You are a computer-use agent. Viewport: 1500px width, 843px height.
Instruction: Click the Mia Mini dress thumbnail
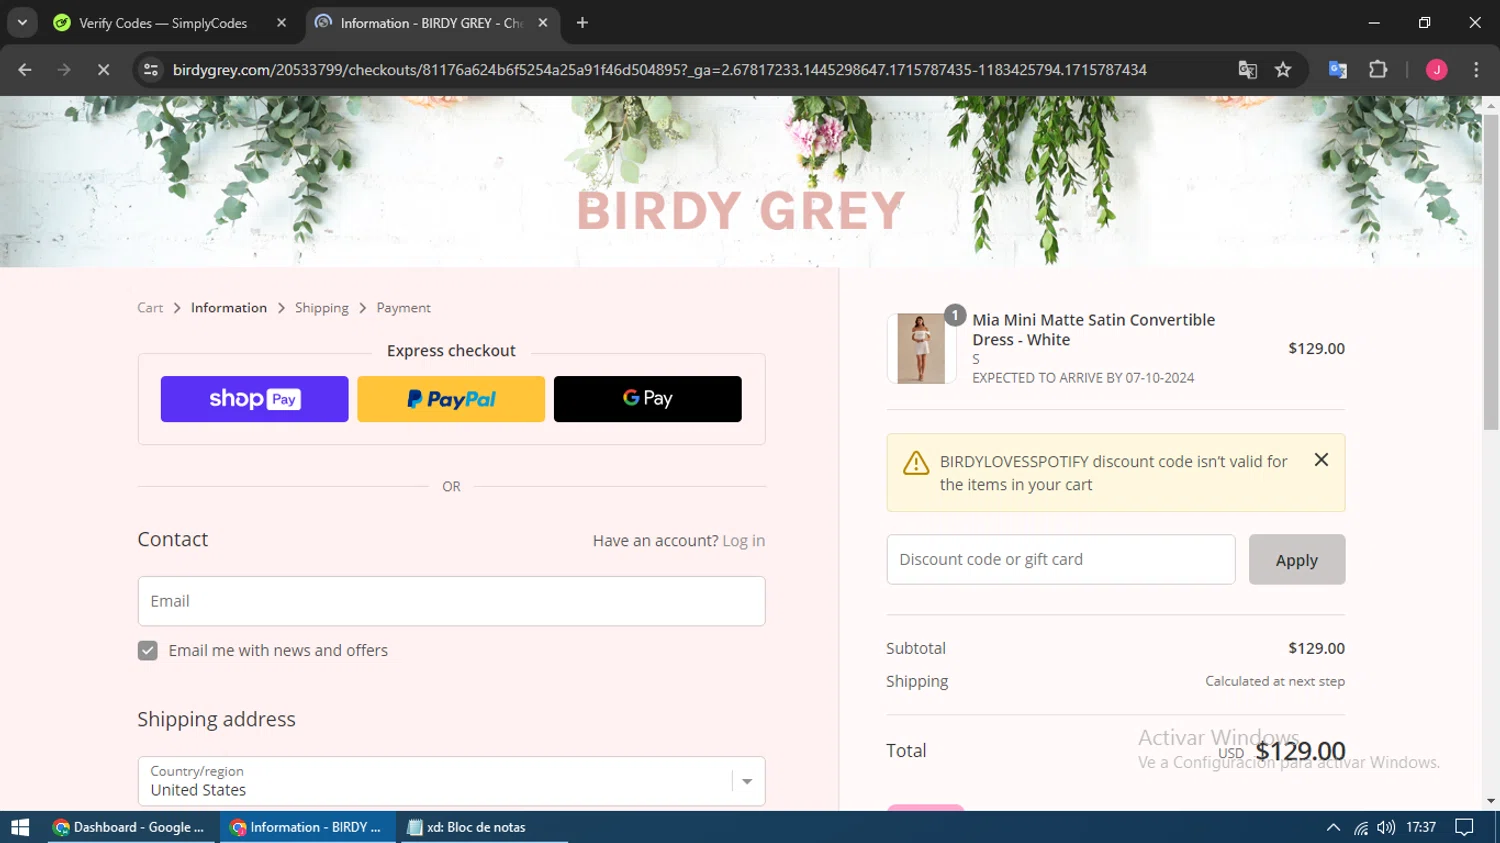pyautogui.click(x=921, y=348)
